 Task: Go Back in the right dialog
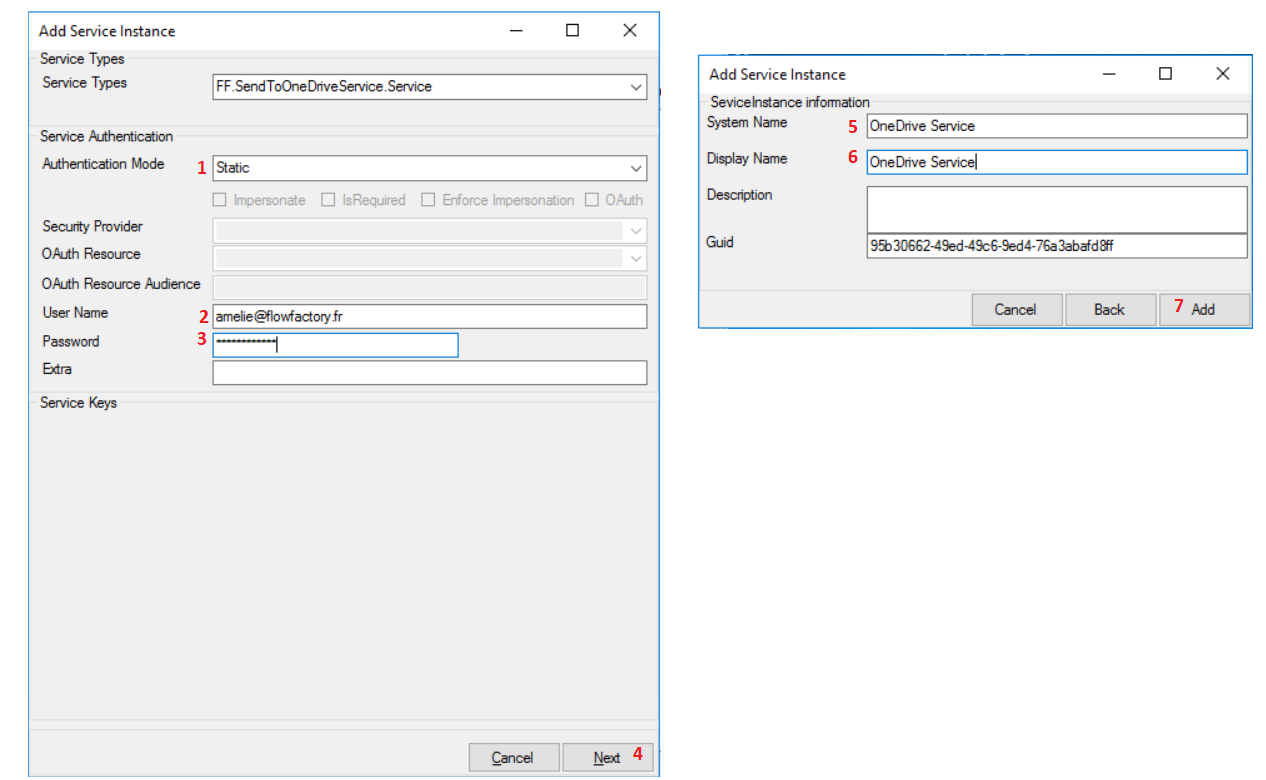(1109, 310)
